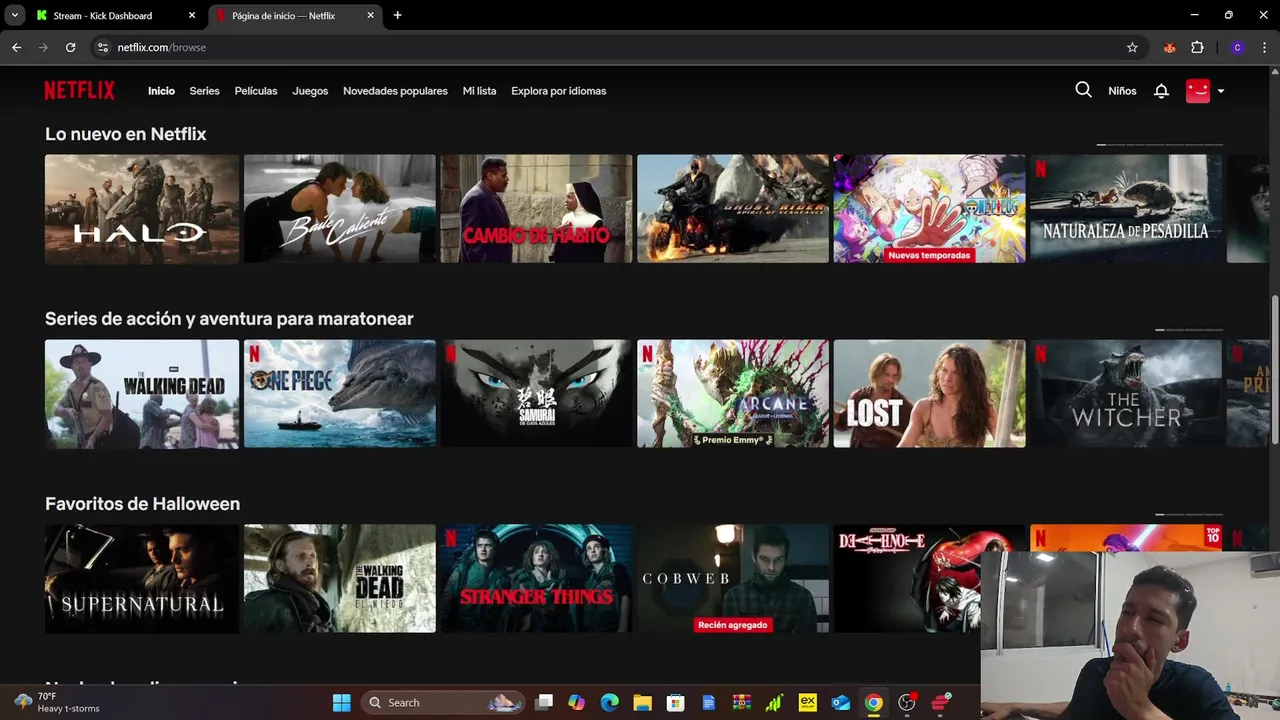The height and width of the screenshot is (720, 1280).
Task: Close the Netflix Página de inicio tab
Action: click(x=370, y=15)
